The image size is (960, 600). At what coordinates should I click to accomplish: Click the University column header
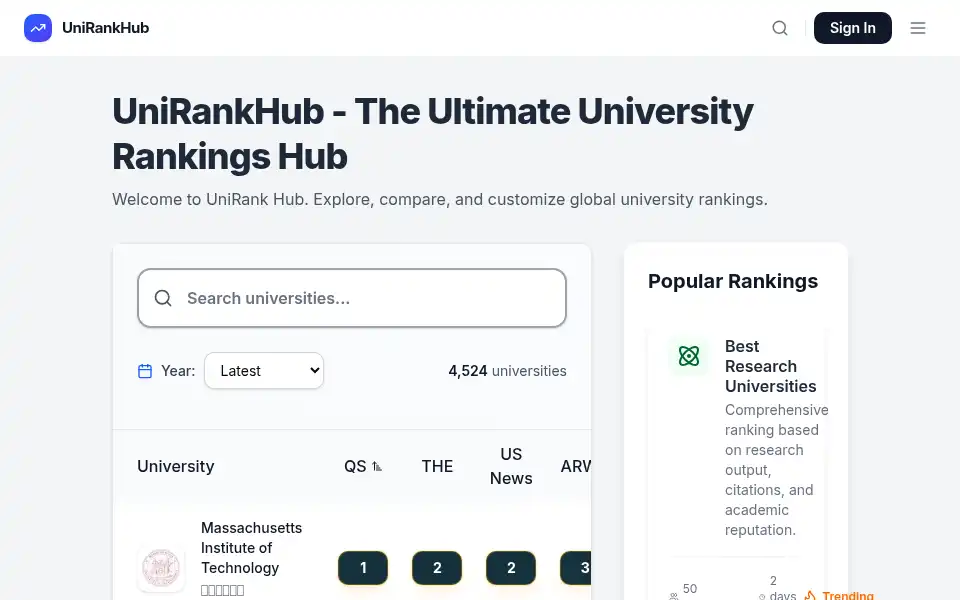[x=176, y=467]
